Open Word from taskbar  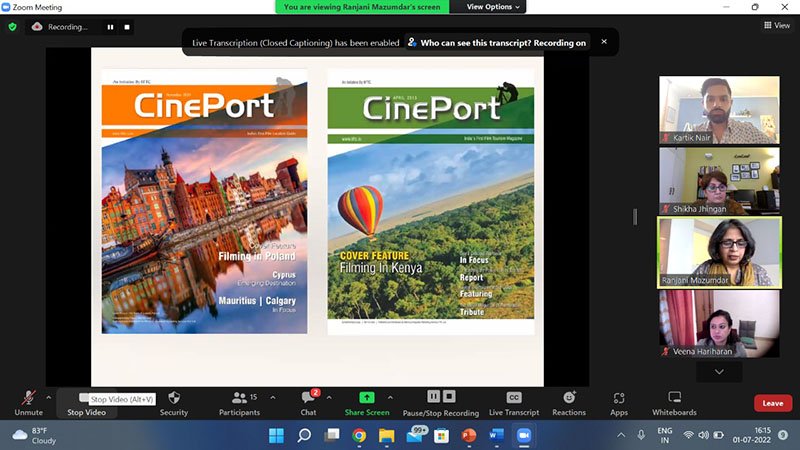point(496,435)
